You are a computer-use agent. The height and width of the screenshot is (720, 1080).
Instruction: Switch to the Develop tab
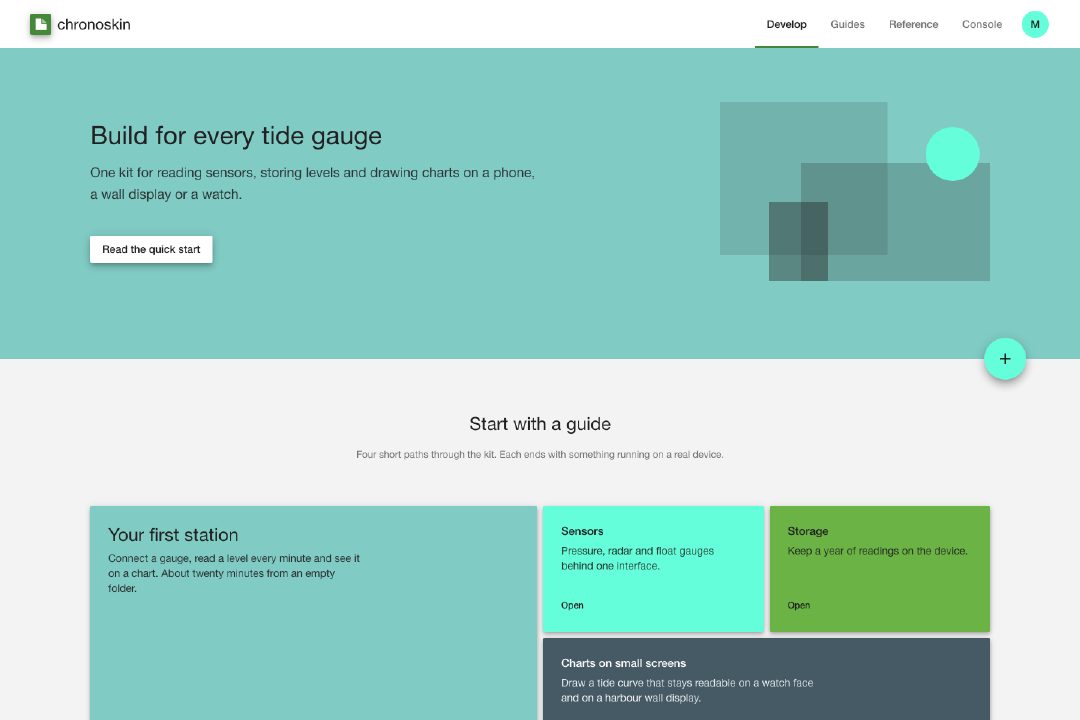click(x=787, y=24)
